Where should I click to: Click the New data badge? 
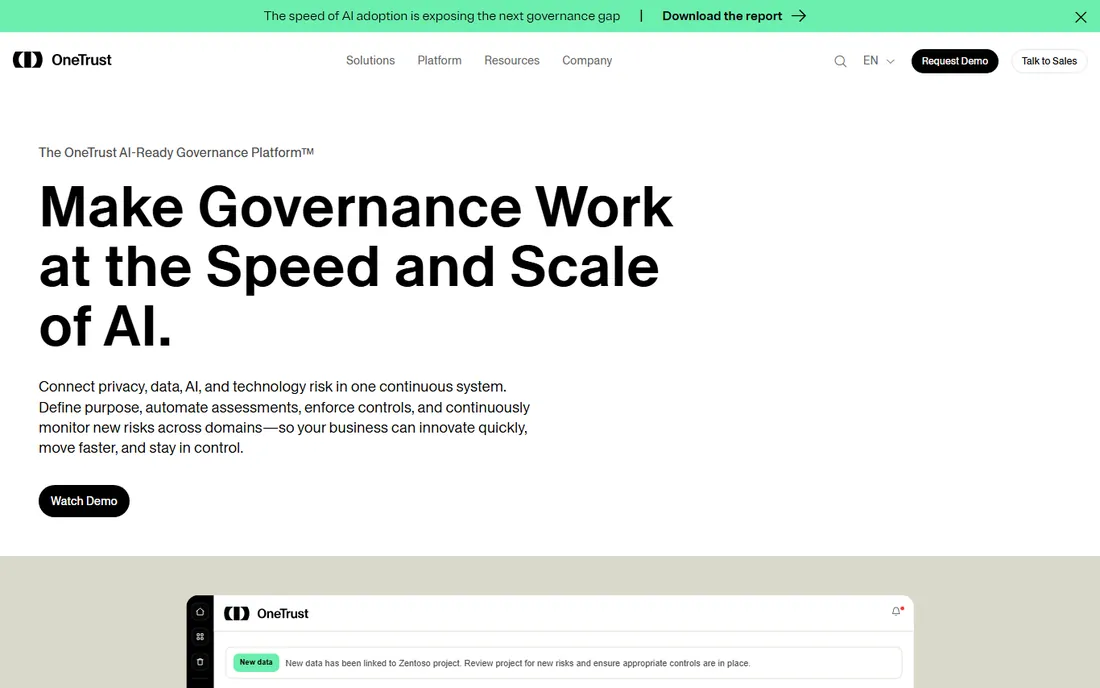pos(256,663)
